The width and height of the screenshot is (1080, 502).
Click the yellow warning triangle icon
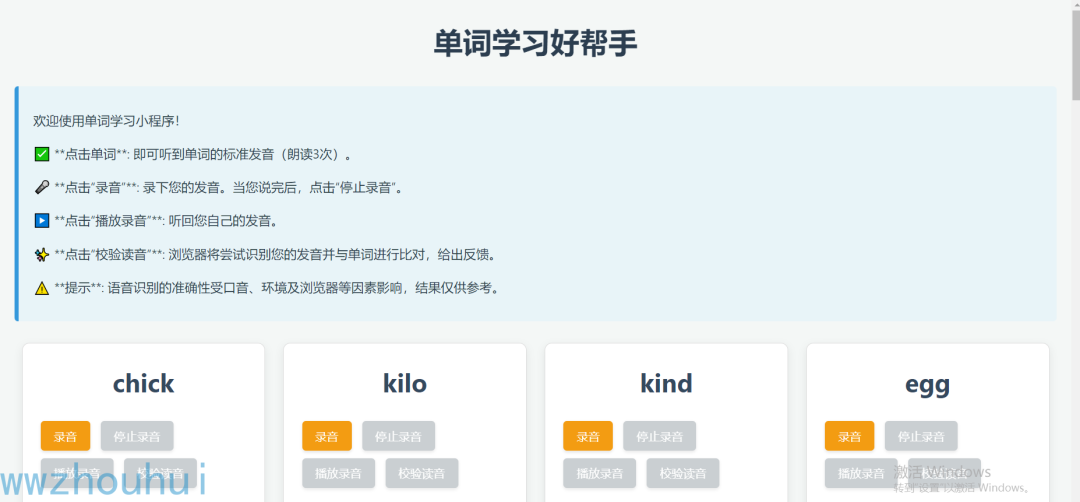[x=42, y=288]
